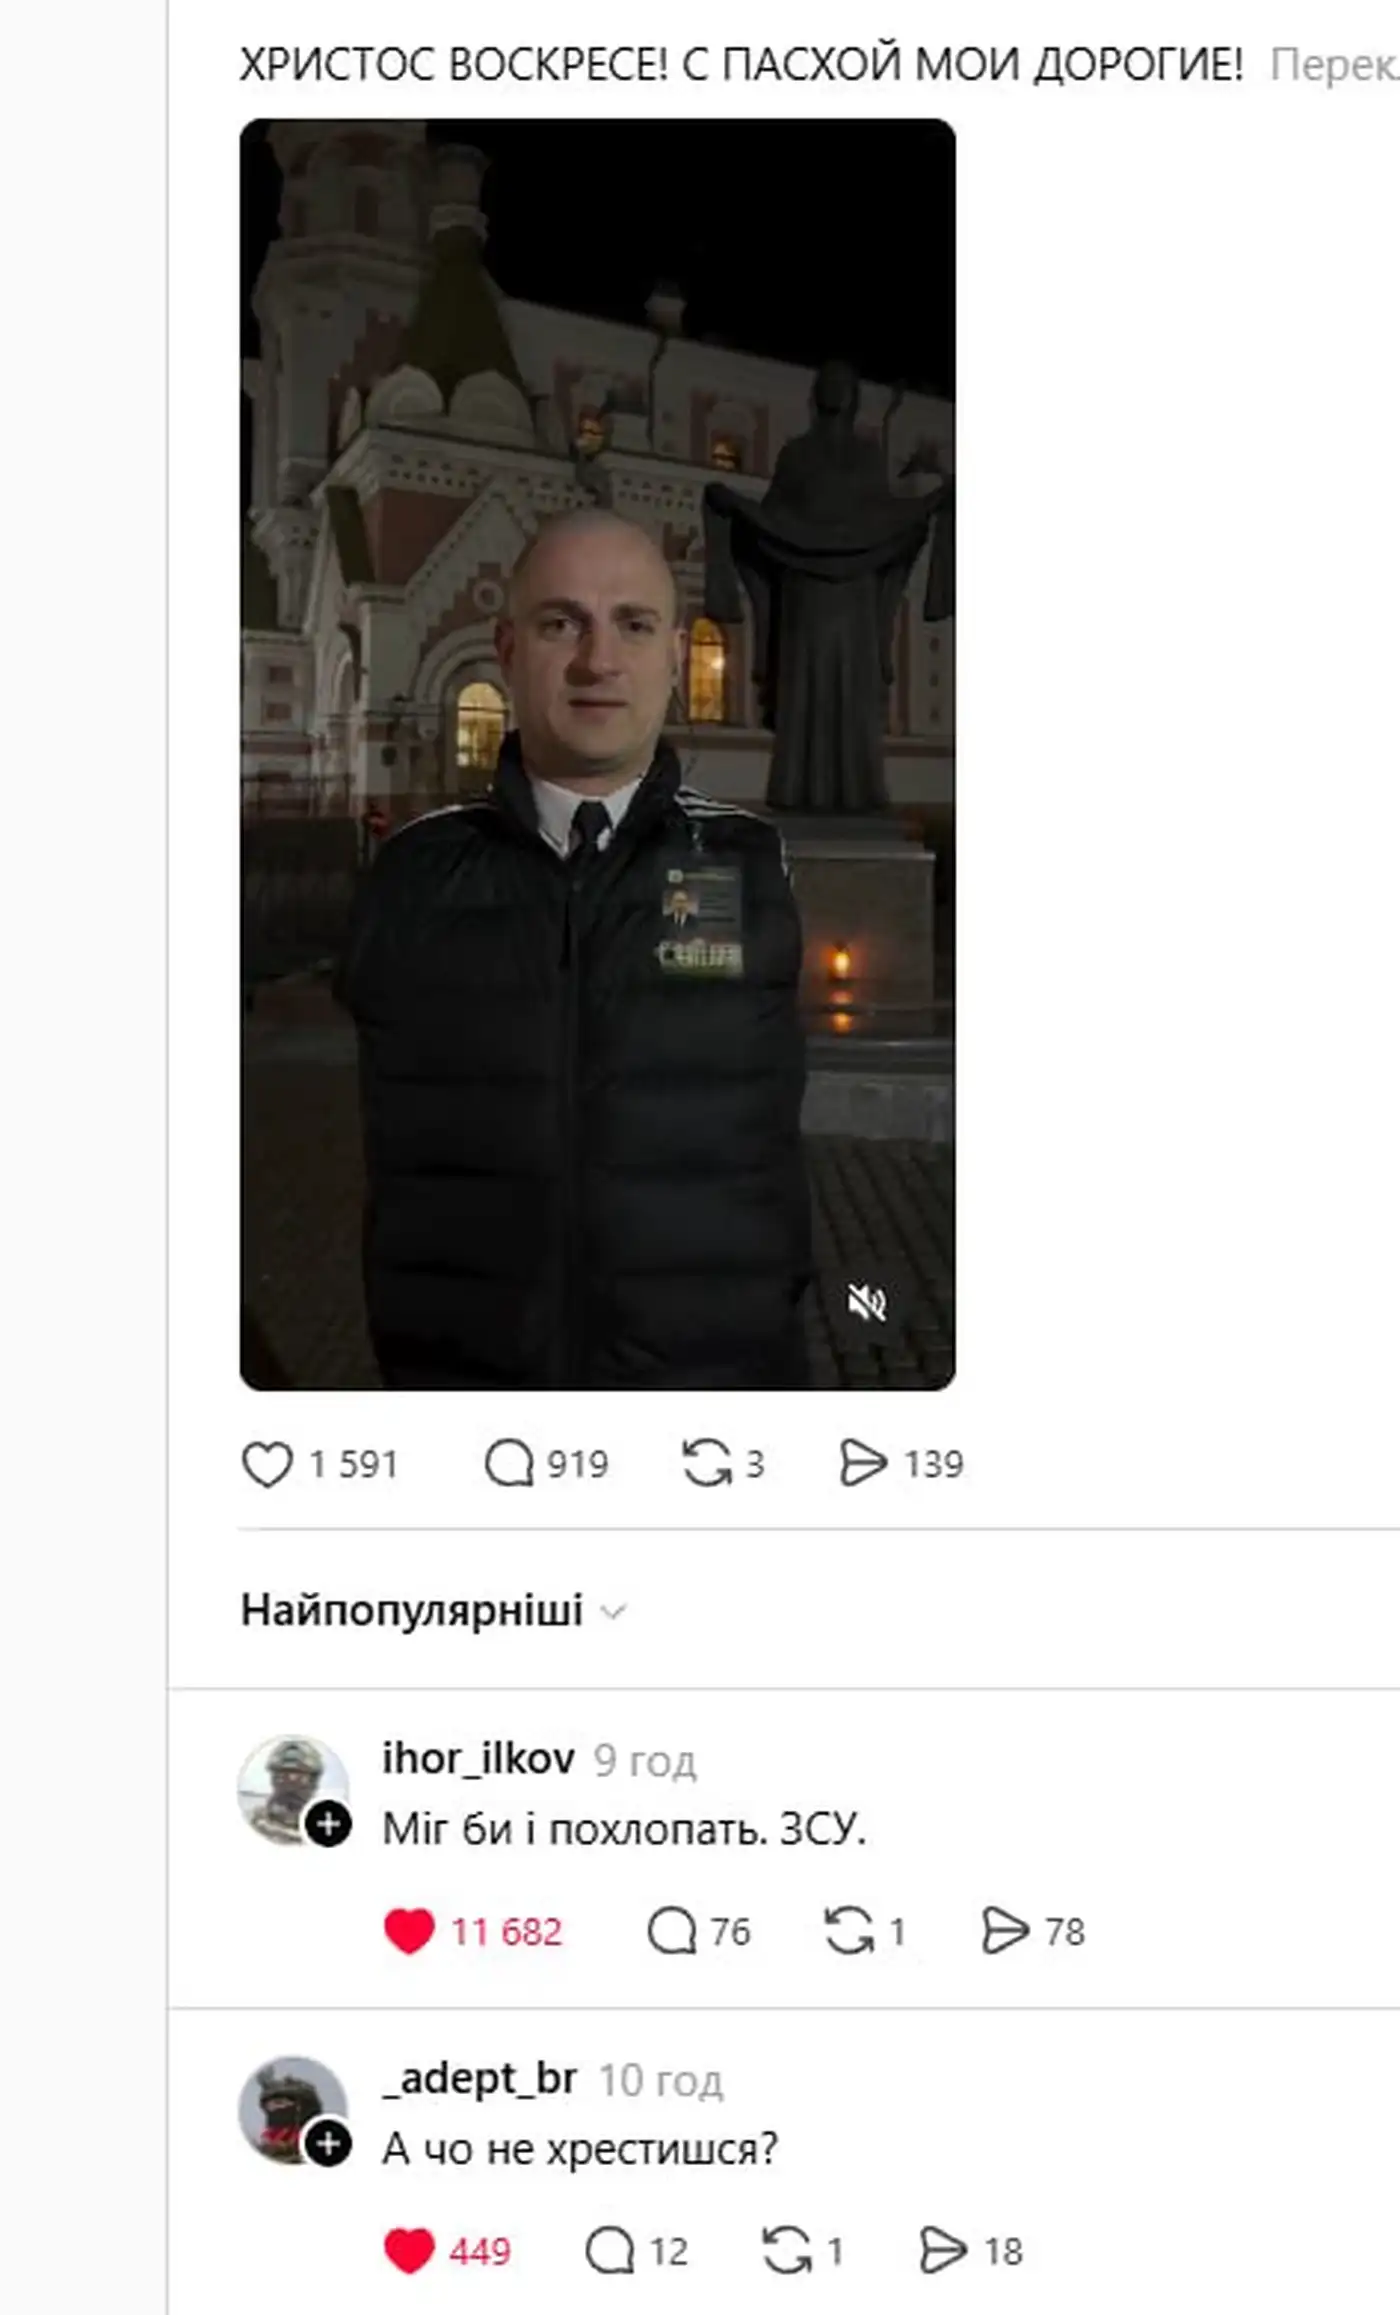
Task: Click the chevron next to Найпопулярніші
Action: [x=612, y=1612]
